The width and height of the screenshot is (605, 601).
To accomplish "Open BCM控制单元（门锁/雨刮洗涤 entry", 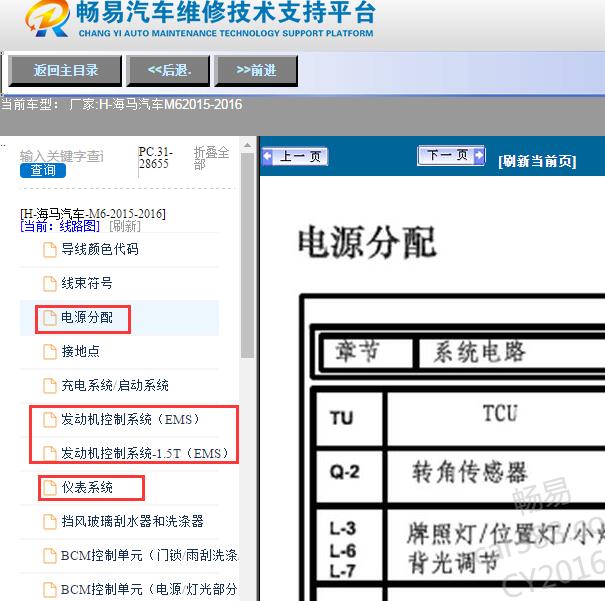I will click(150, 555).
